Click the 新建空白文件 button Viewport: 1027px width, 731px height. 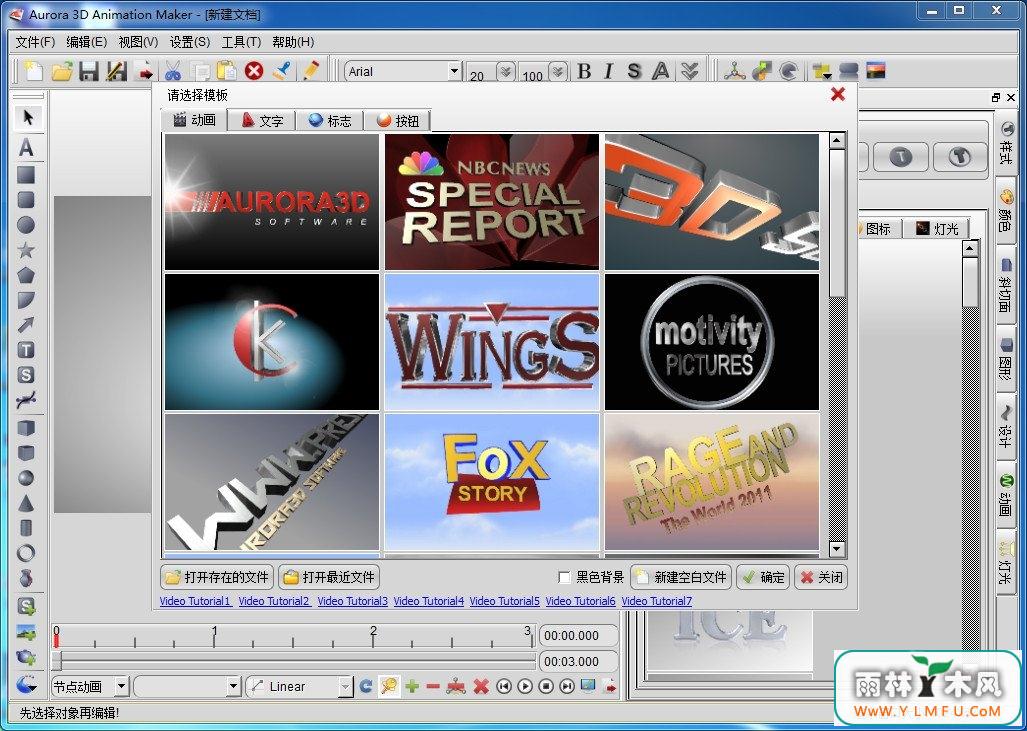(x=681, y=577)
